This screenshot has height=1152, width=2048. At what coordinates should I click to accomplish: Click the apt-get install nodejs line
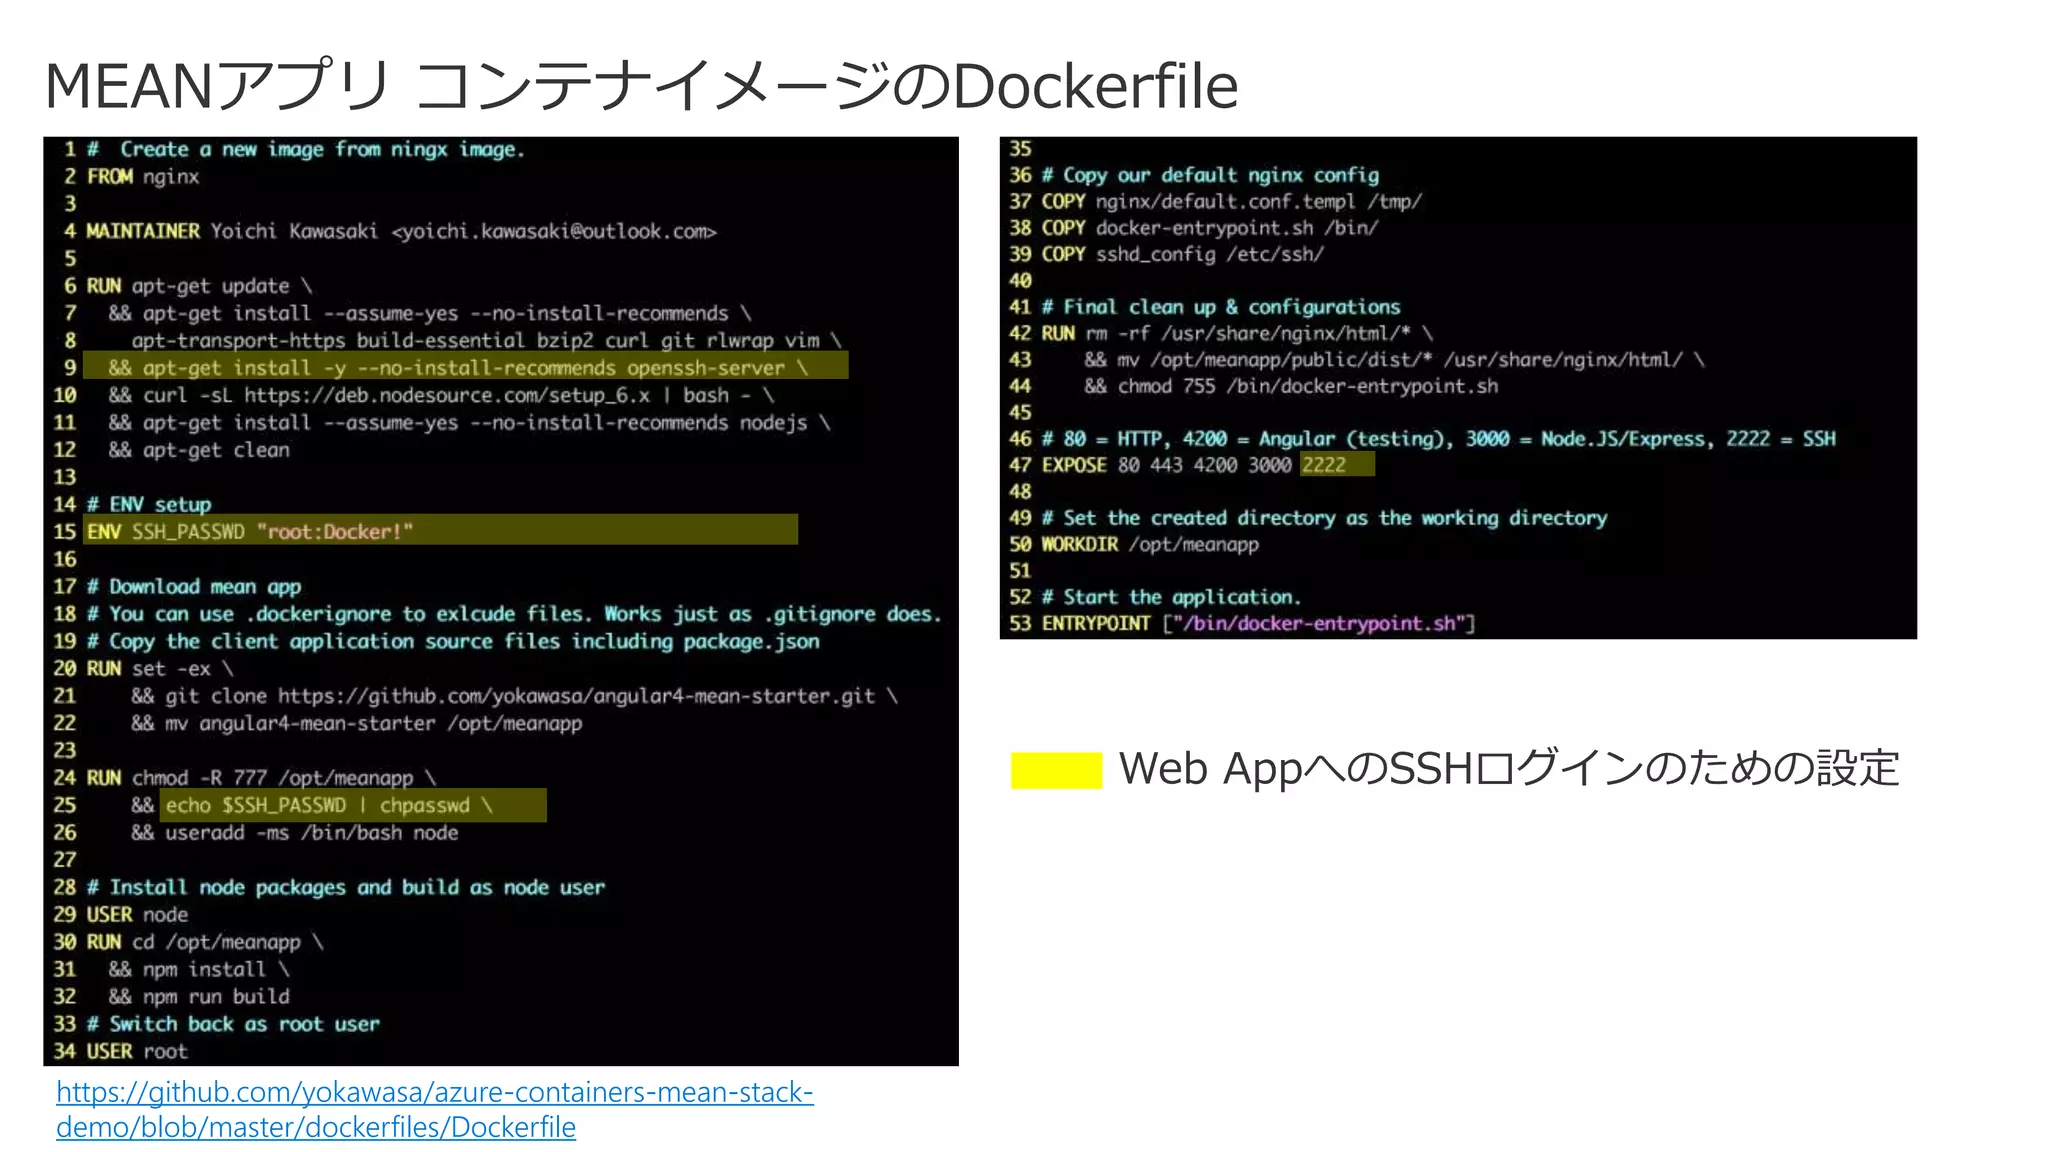pyautogui.click(x=469, y=423)
